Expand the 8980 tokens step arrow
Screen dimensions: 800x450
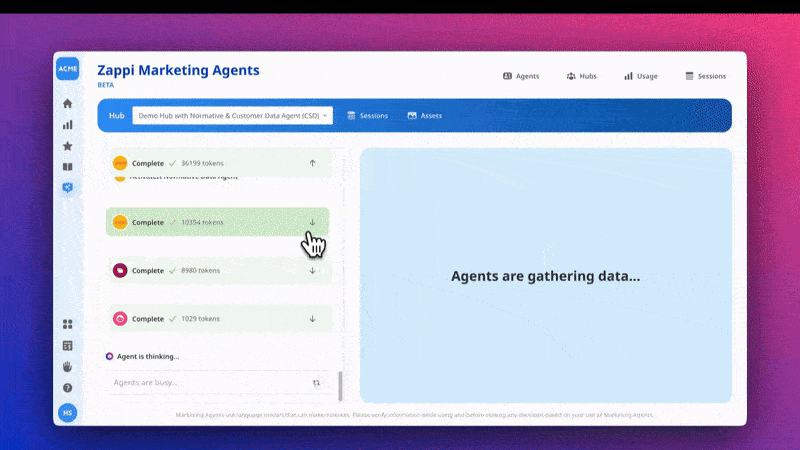(312, 270)
